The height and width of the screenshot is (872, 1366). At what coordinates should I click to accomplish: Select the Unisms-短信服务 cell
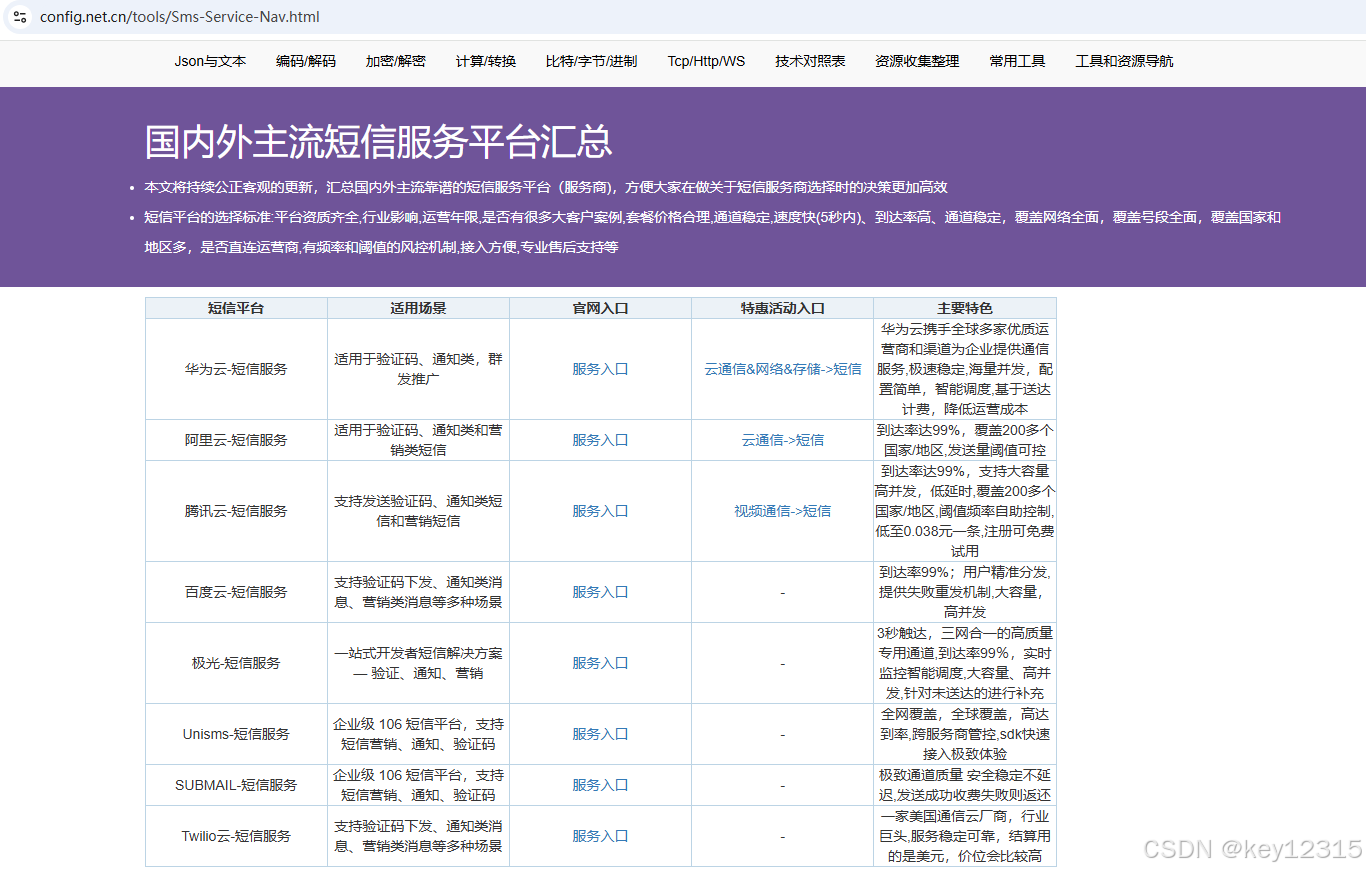point(236,734)
